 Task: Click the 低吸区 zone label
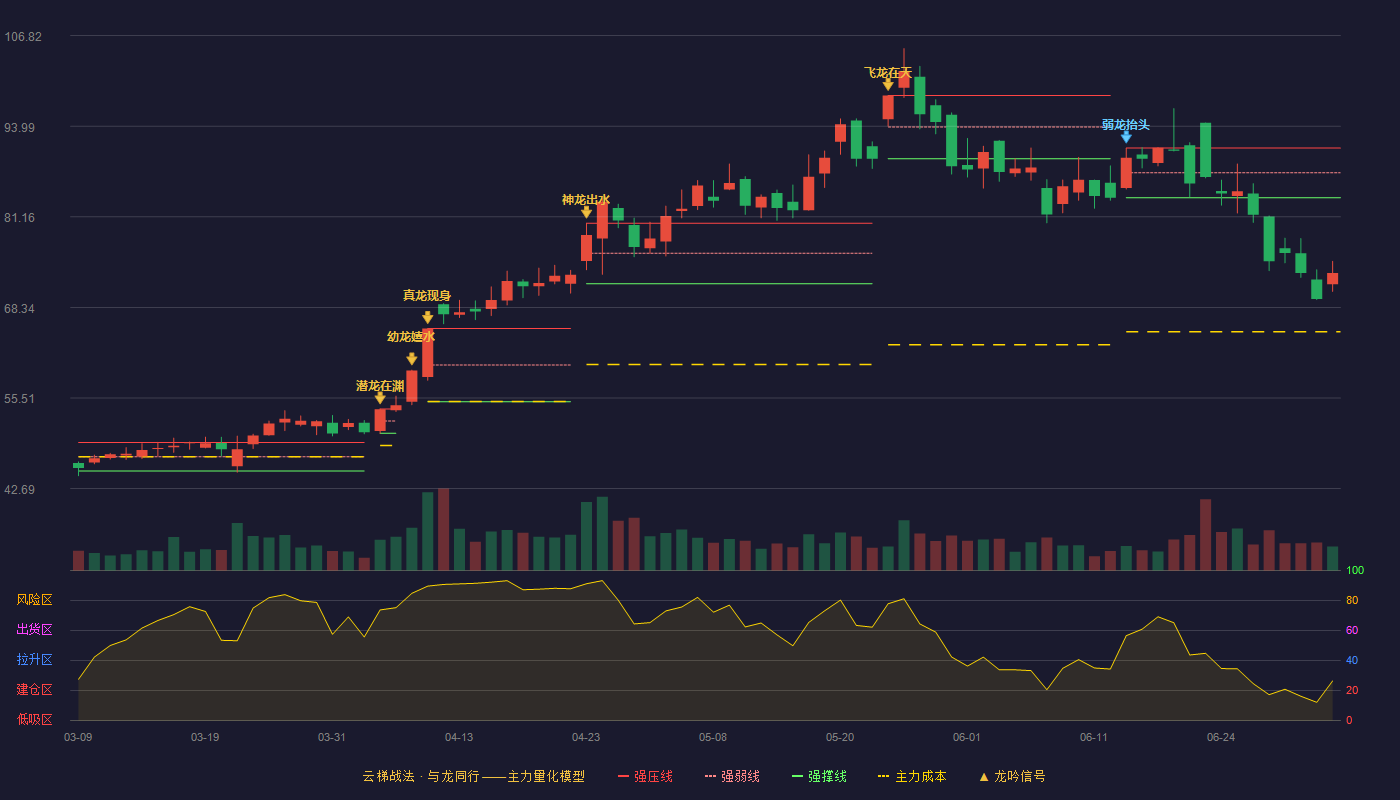[34, 720]
